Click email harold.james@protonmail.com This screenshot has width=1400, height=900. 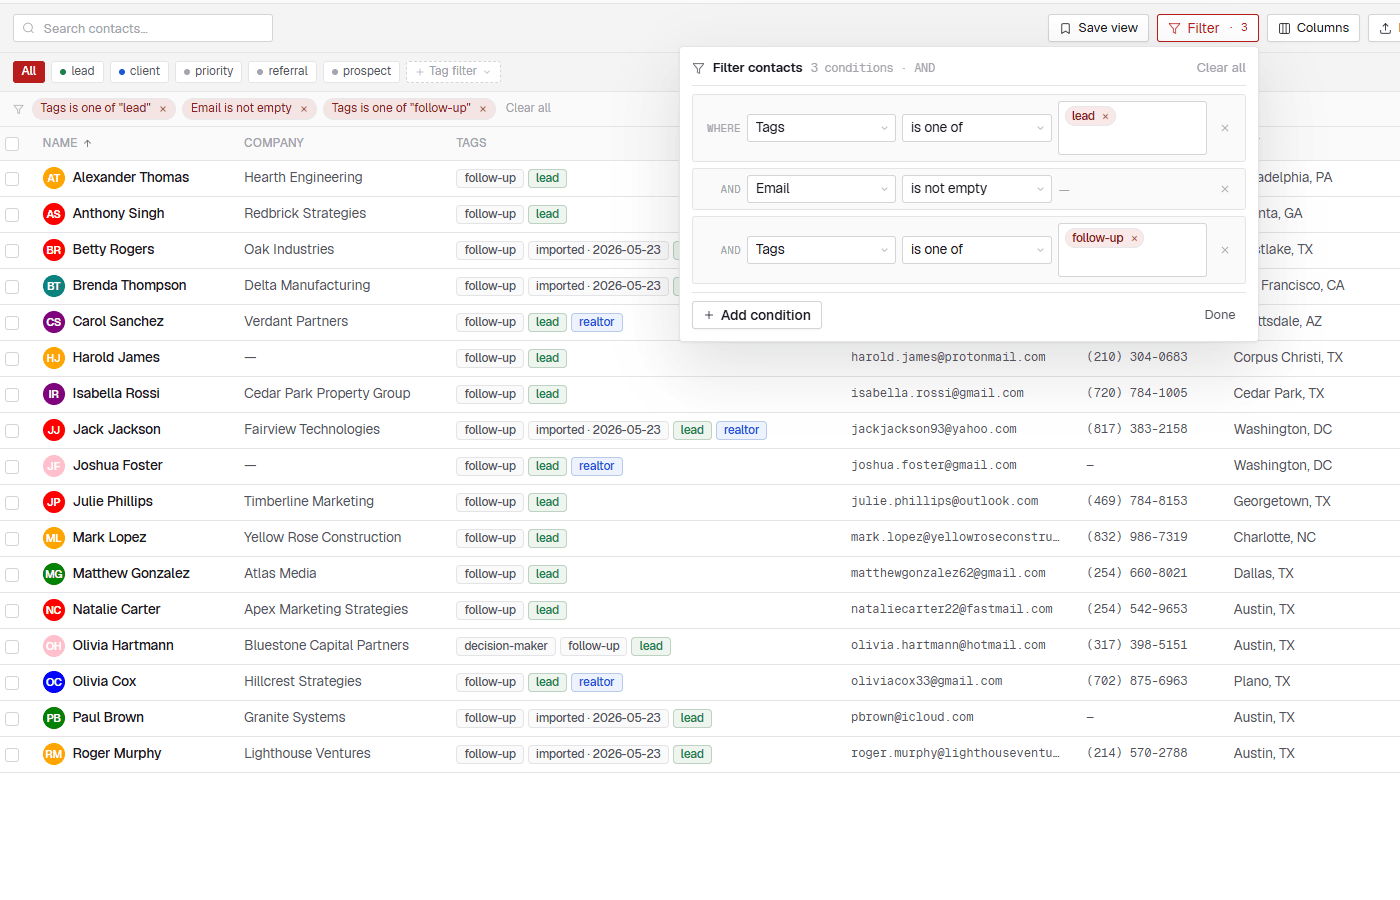coord(948,358)
